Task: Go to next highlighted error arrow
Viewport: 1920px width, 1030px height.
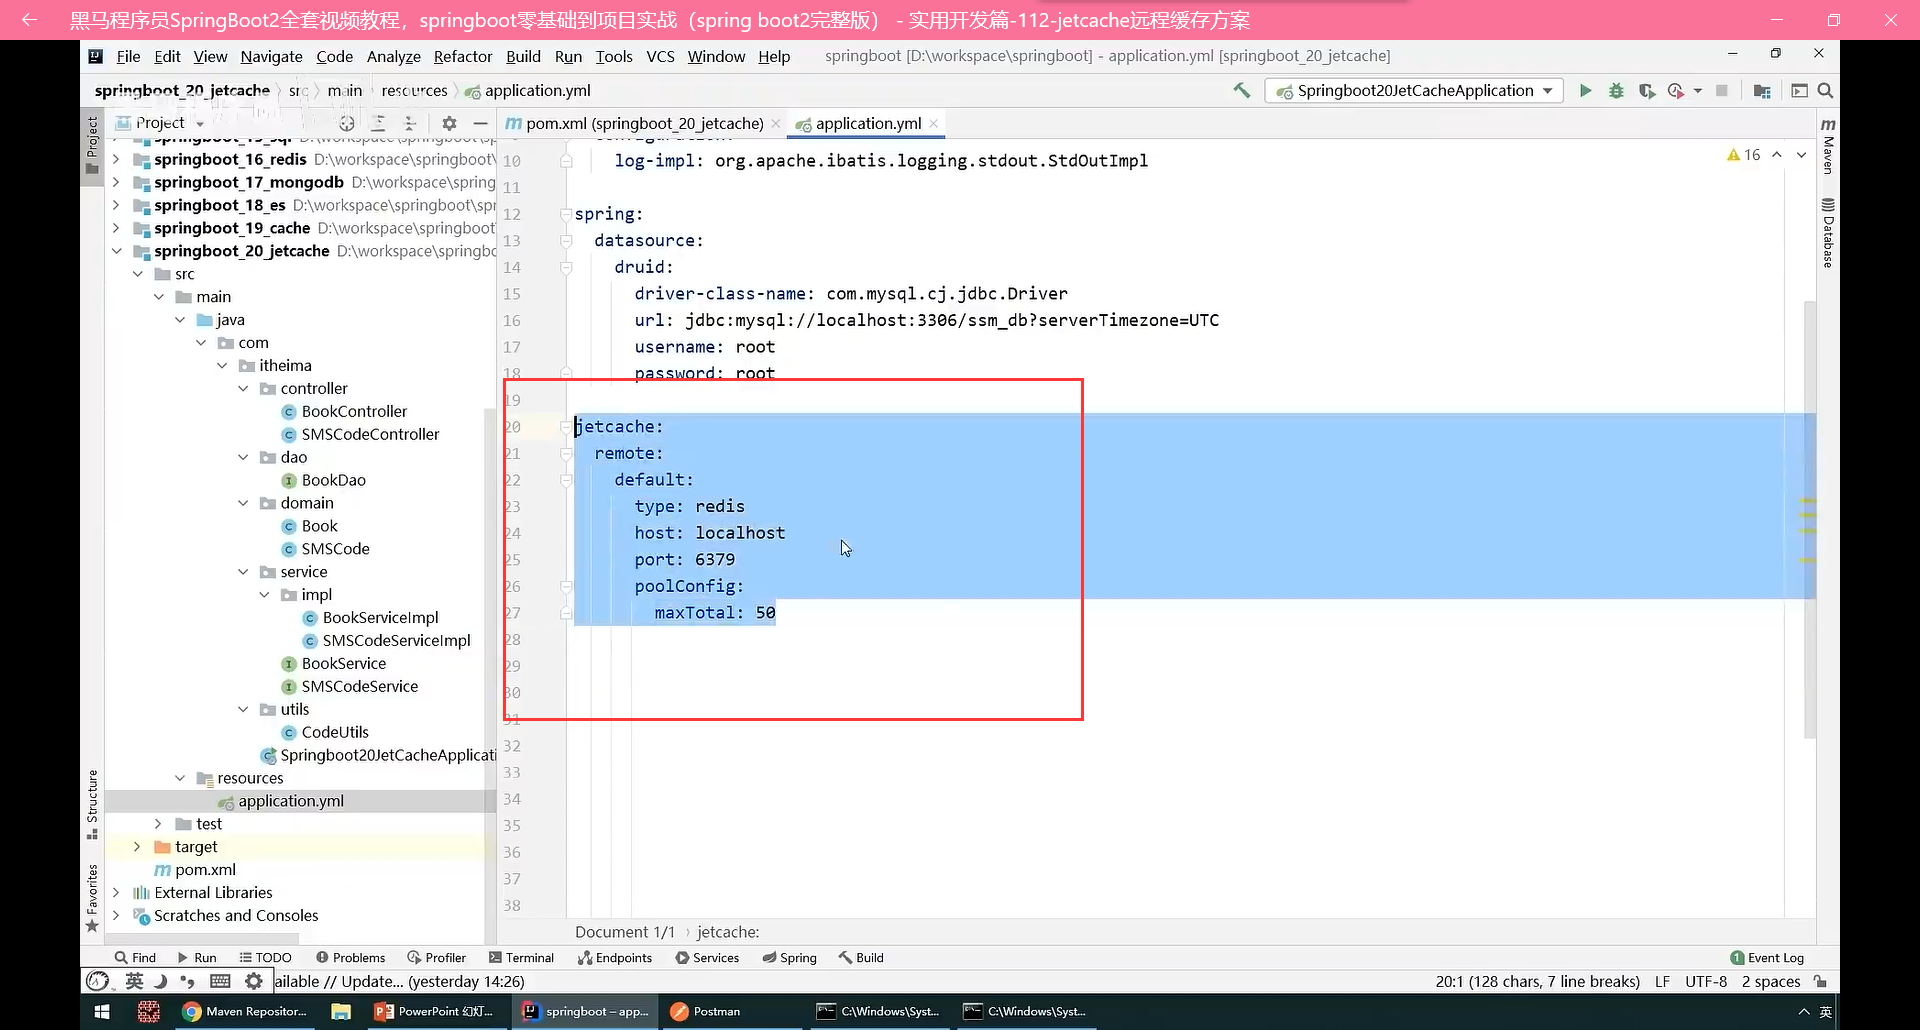Action: (x=1801, y=155)
